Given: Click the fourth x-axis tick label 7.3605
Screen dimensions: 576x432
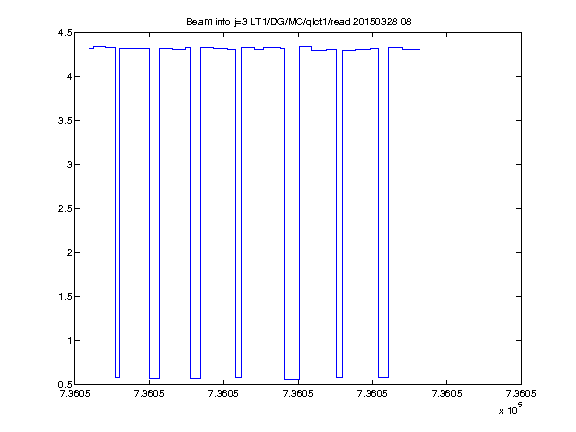Looking at the screenshot, I should coord(298,394).
